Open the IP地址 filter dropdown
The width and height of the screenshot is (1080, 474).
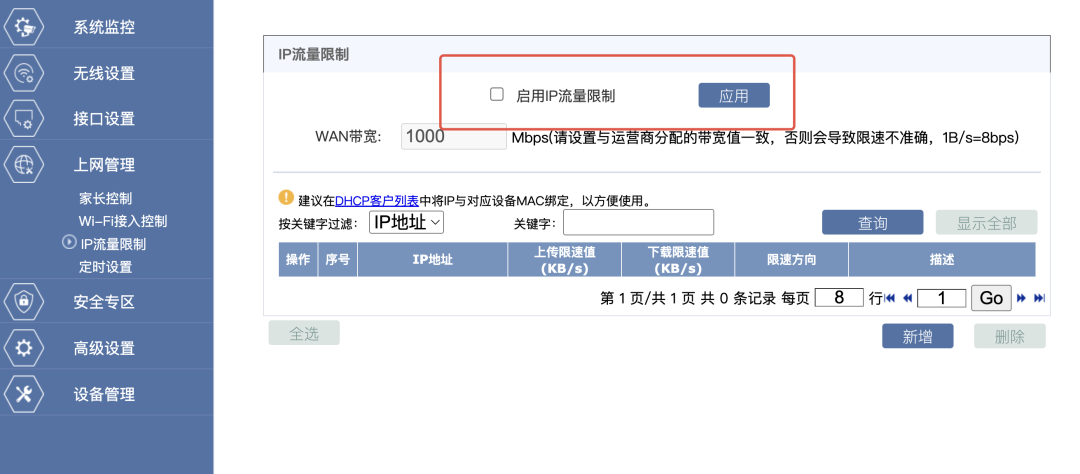click(x=406, y=223)
